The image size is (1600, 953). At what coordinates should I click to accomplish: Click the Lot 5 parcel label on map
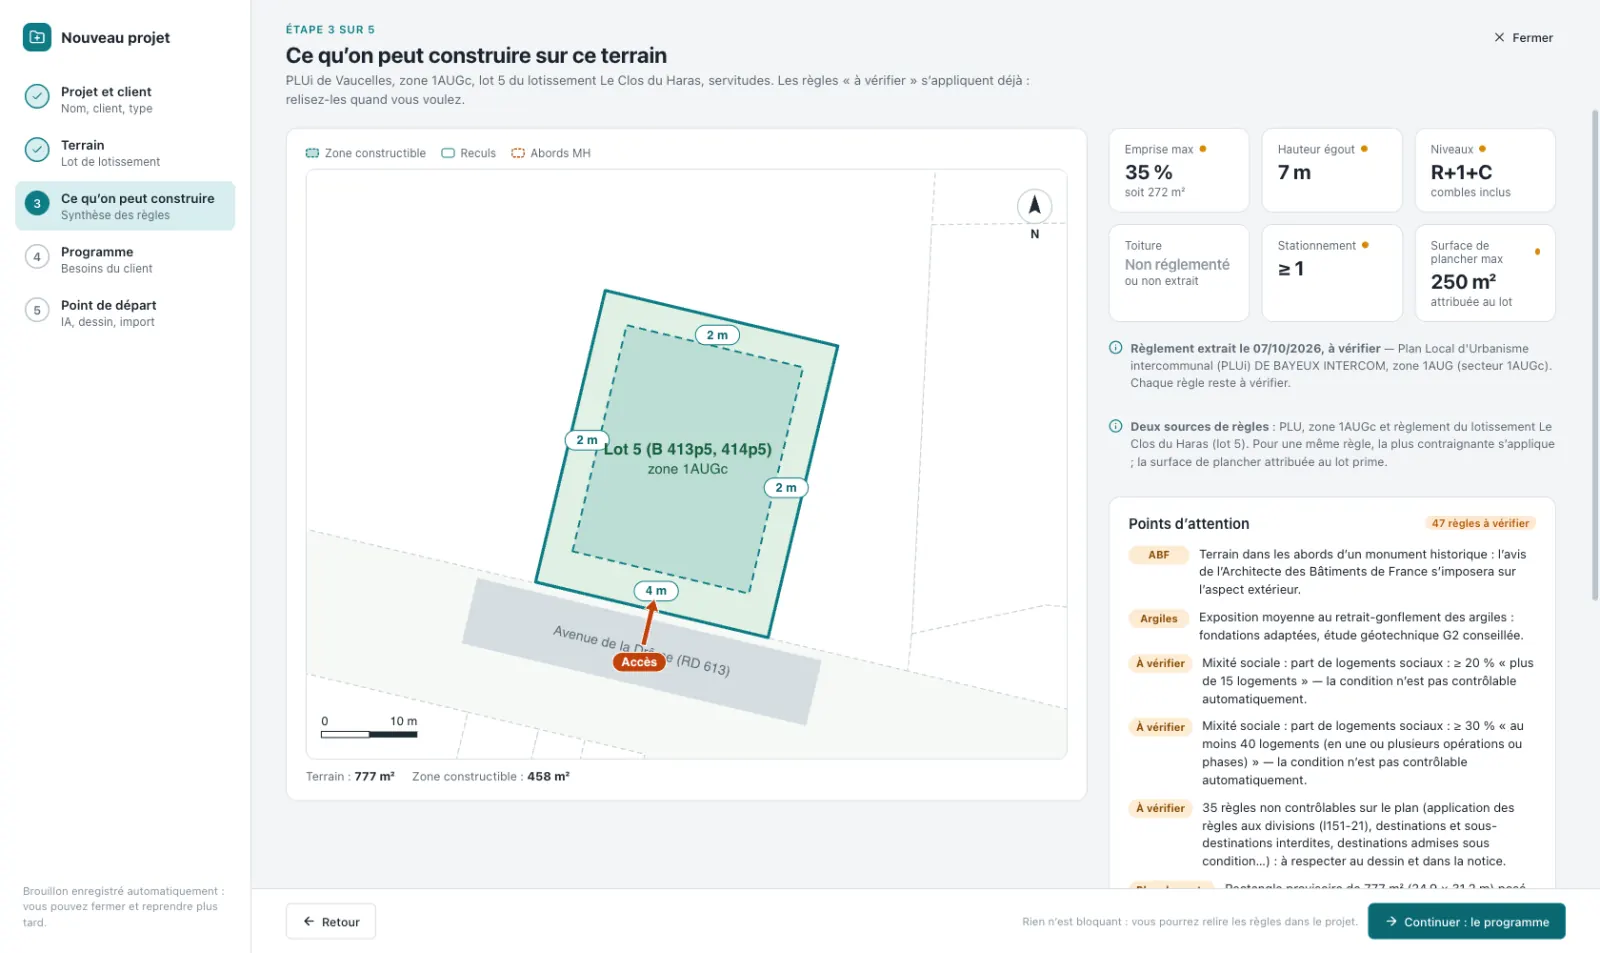[x=687, y=449]
